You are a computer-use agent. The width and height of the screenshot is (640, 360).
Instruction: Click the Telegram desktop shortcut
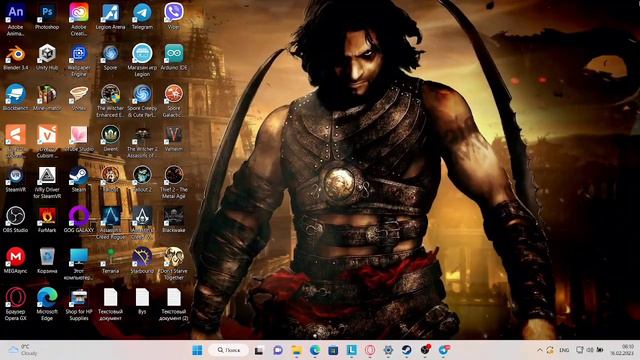click(x=142, y=16)
